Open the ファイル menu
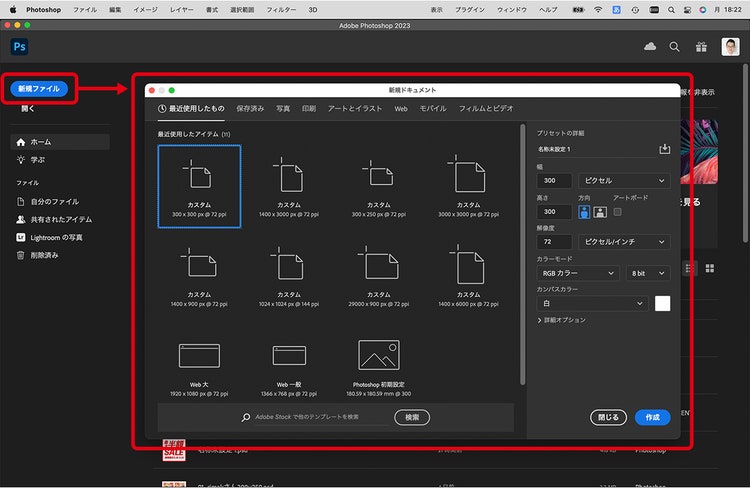Screen dimensions: 750x488 pyautogui.click(x=85, y=10)
